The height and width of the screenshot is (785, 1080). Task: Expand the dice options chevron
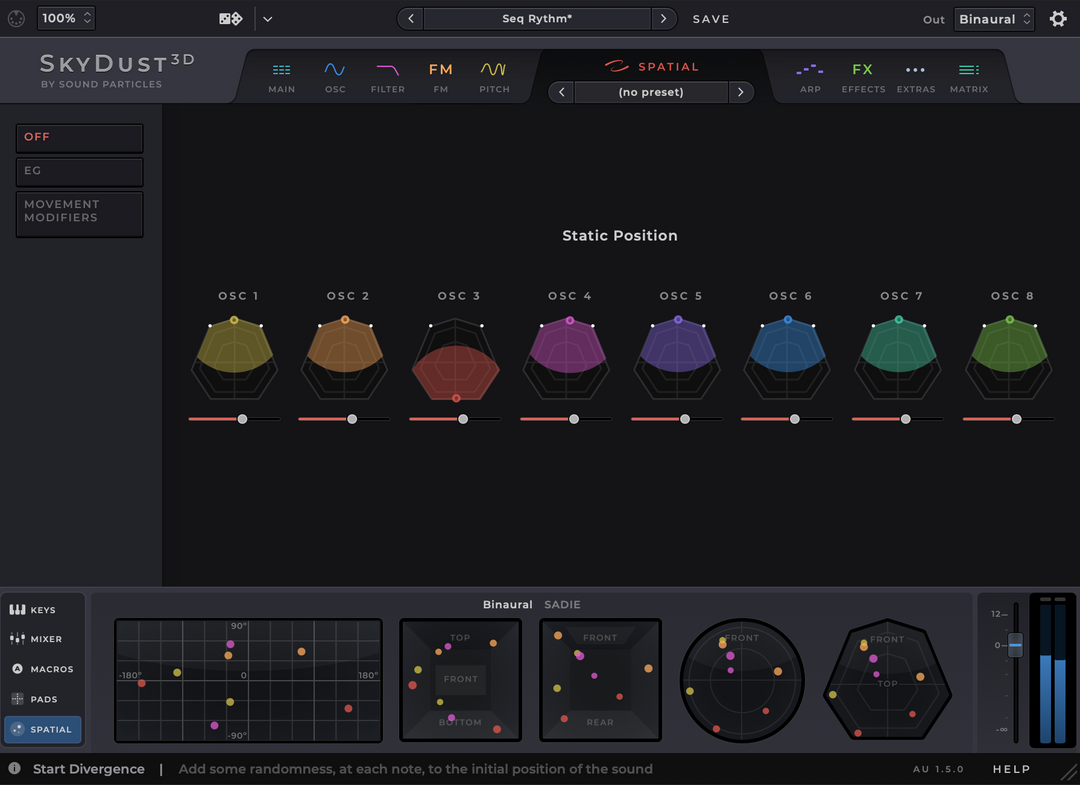coord(268,19)
